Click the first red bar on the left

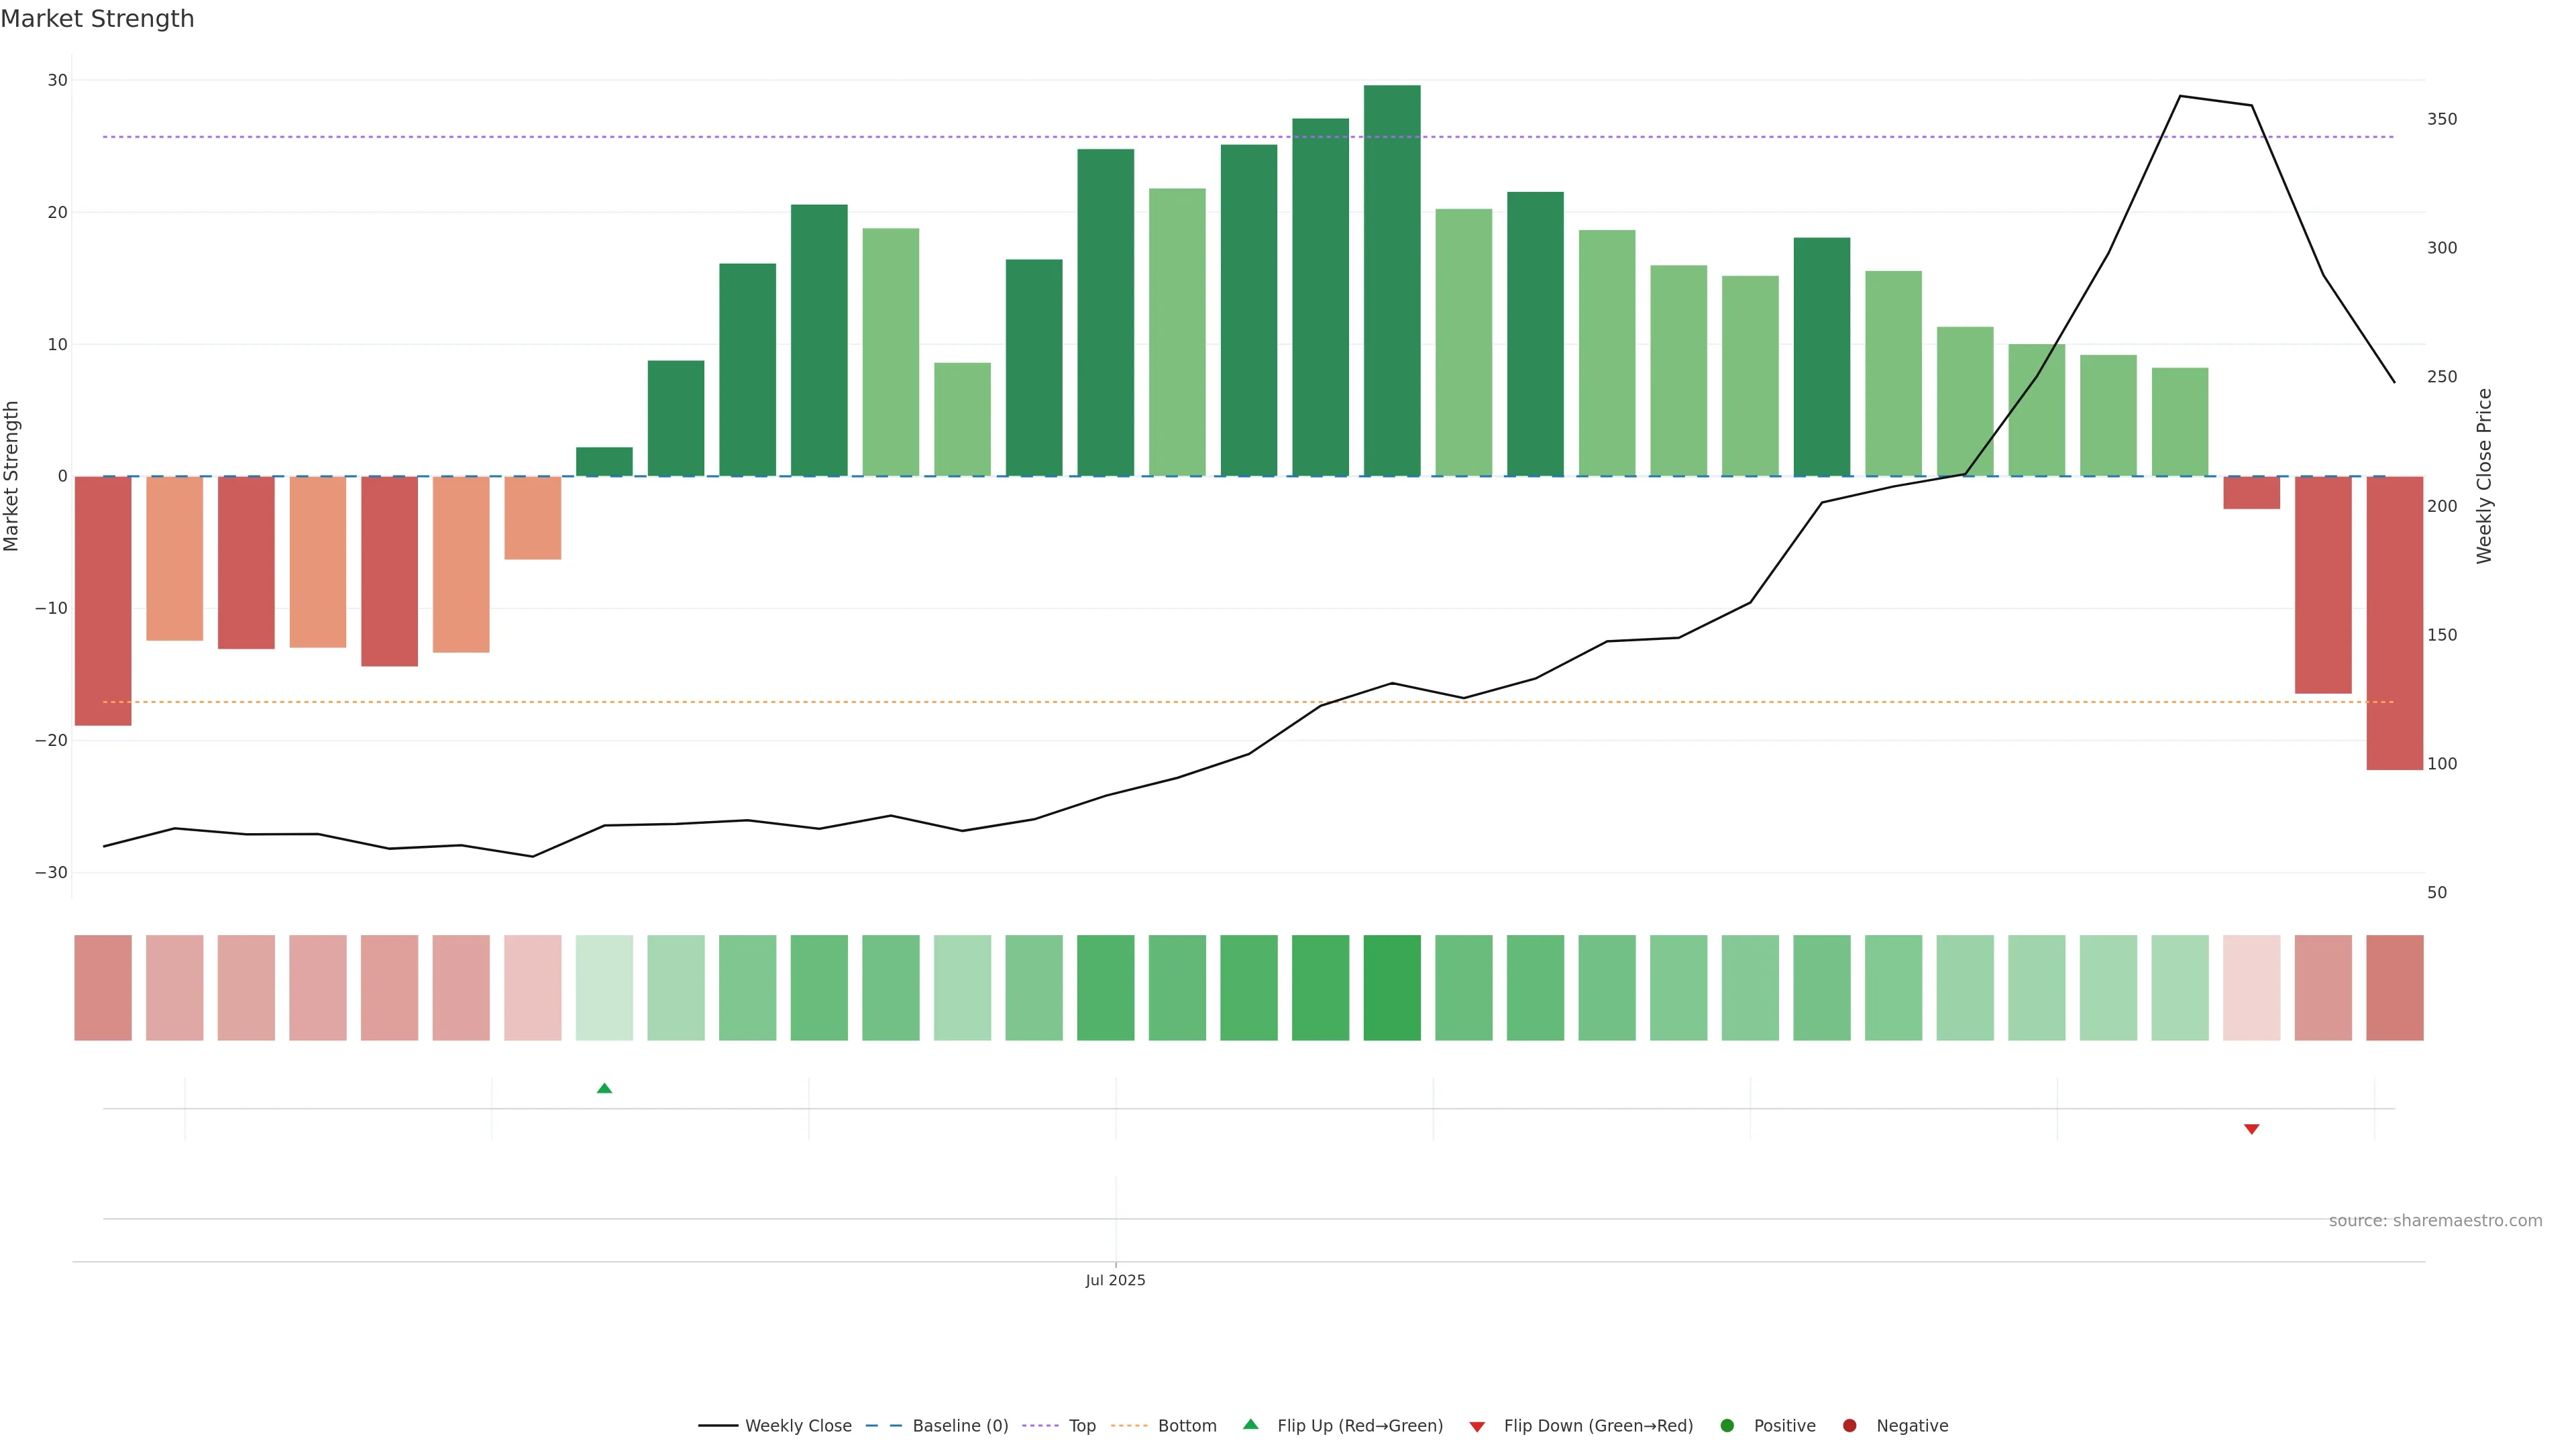coord(103,600)
